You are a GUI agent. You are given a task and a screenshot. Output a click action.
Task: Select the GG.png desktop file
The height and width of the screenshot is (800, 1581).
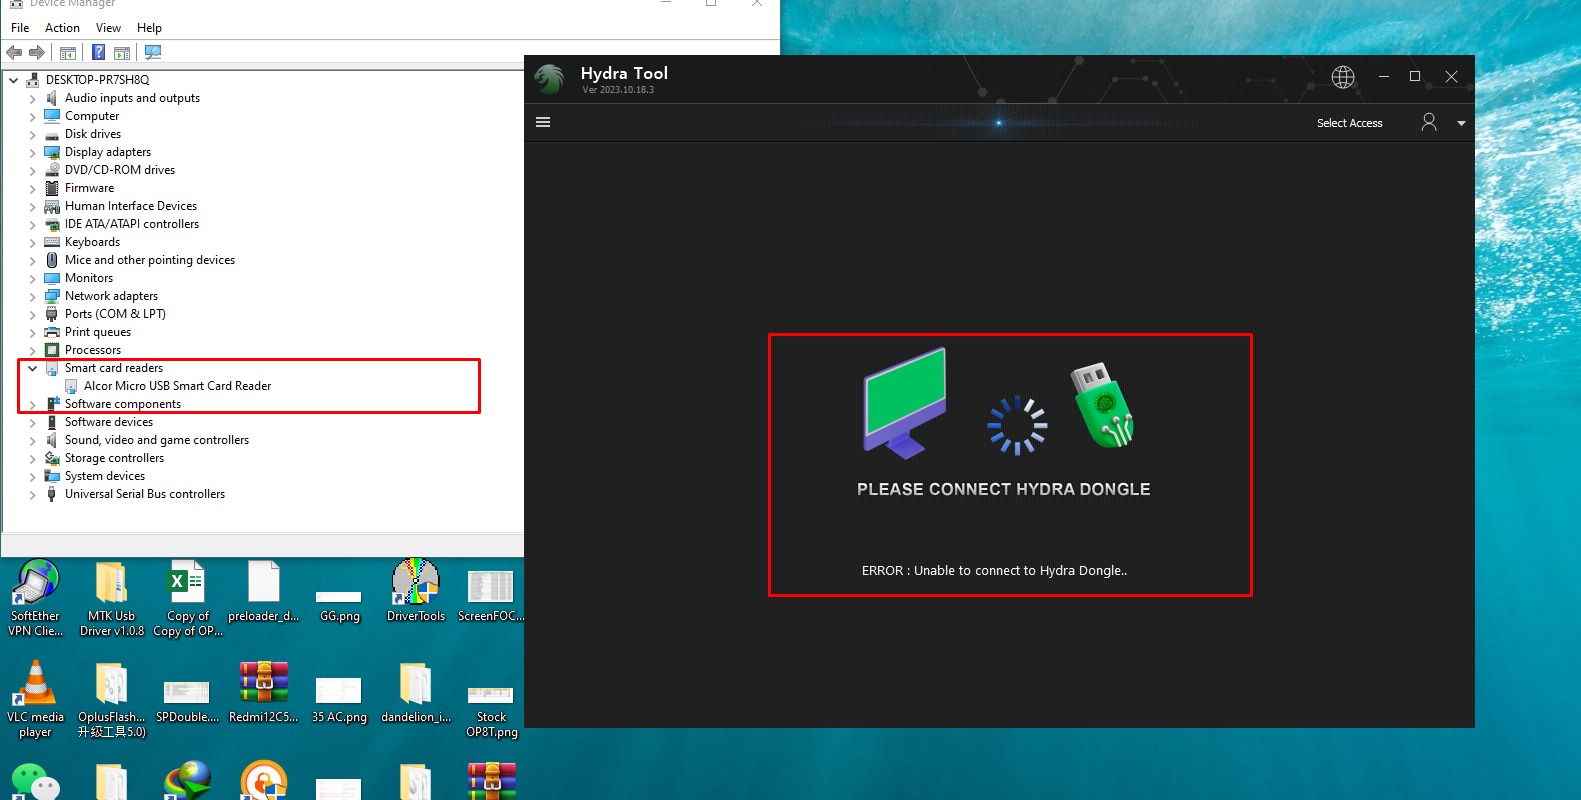coord(339,606)
